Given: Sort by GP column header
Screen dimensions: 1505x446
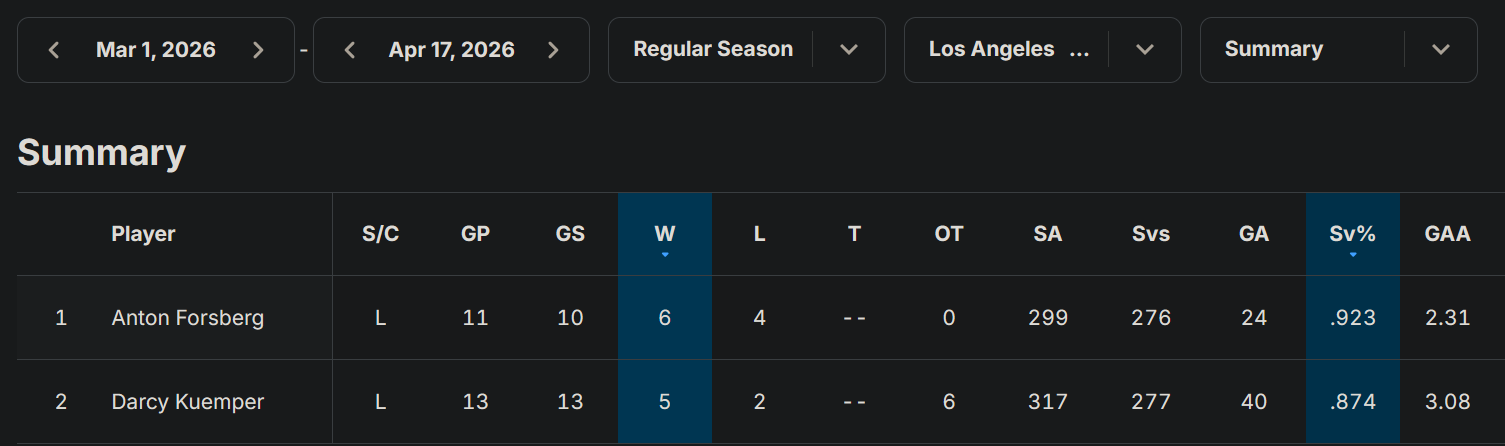Looking at the screenshot, I should (x=475, y=234).
